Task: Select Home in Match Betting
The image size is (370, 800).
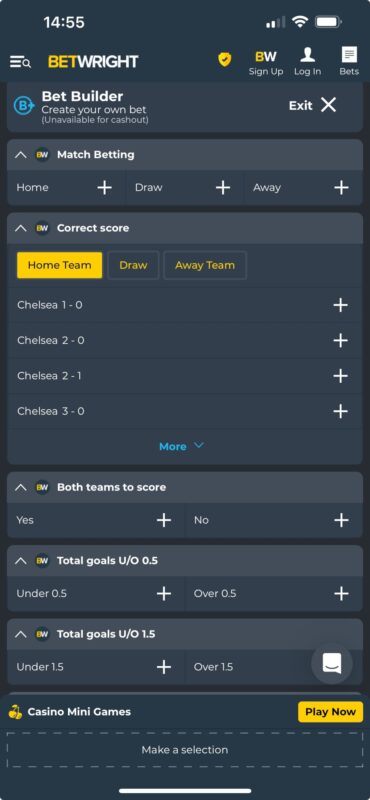Action: 66,188
